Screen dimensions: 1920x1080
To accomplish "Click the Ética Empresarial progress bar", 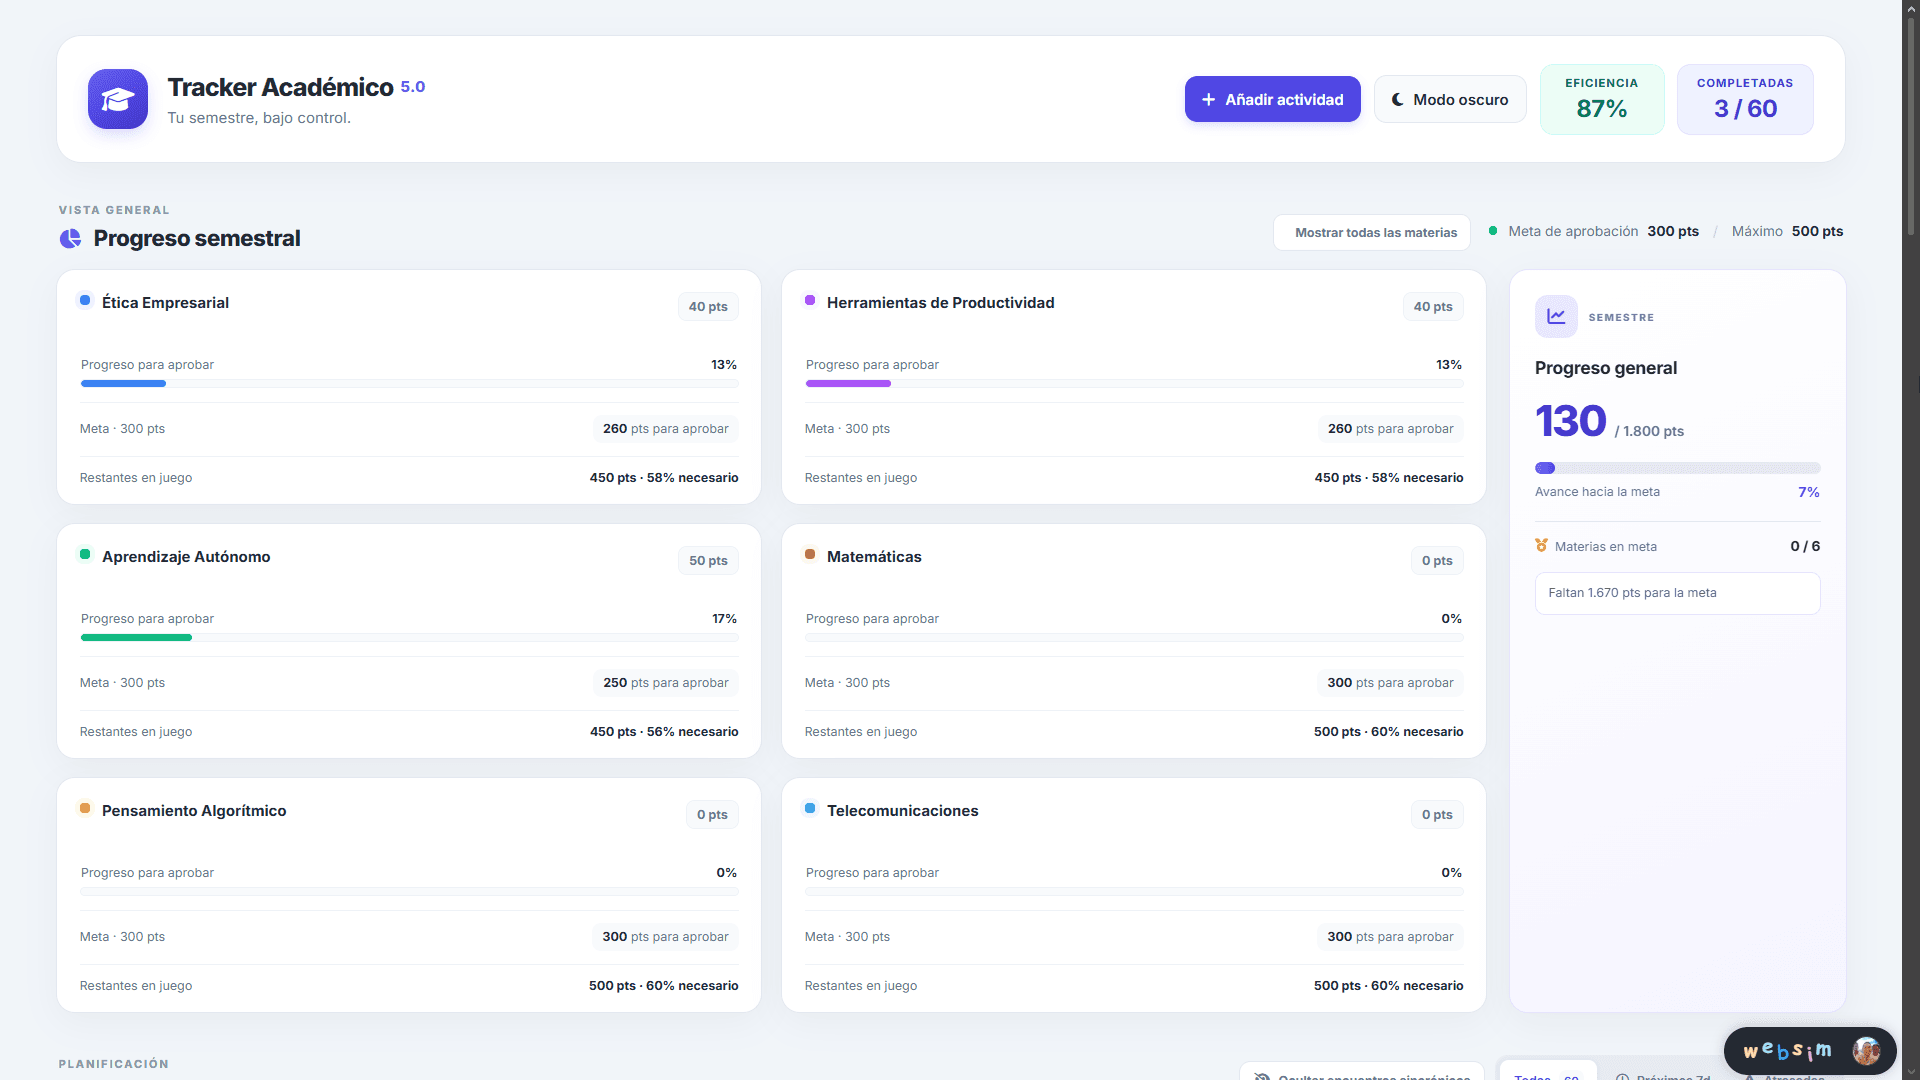I will pos(409,383).
